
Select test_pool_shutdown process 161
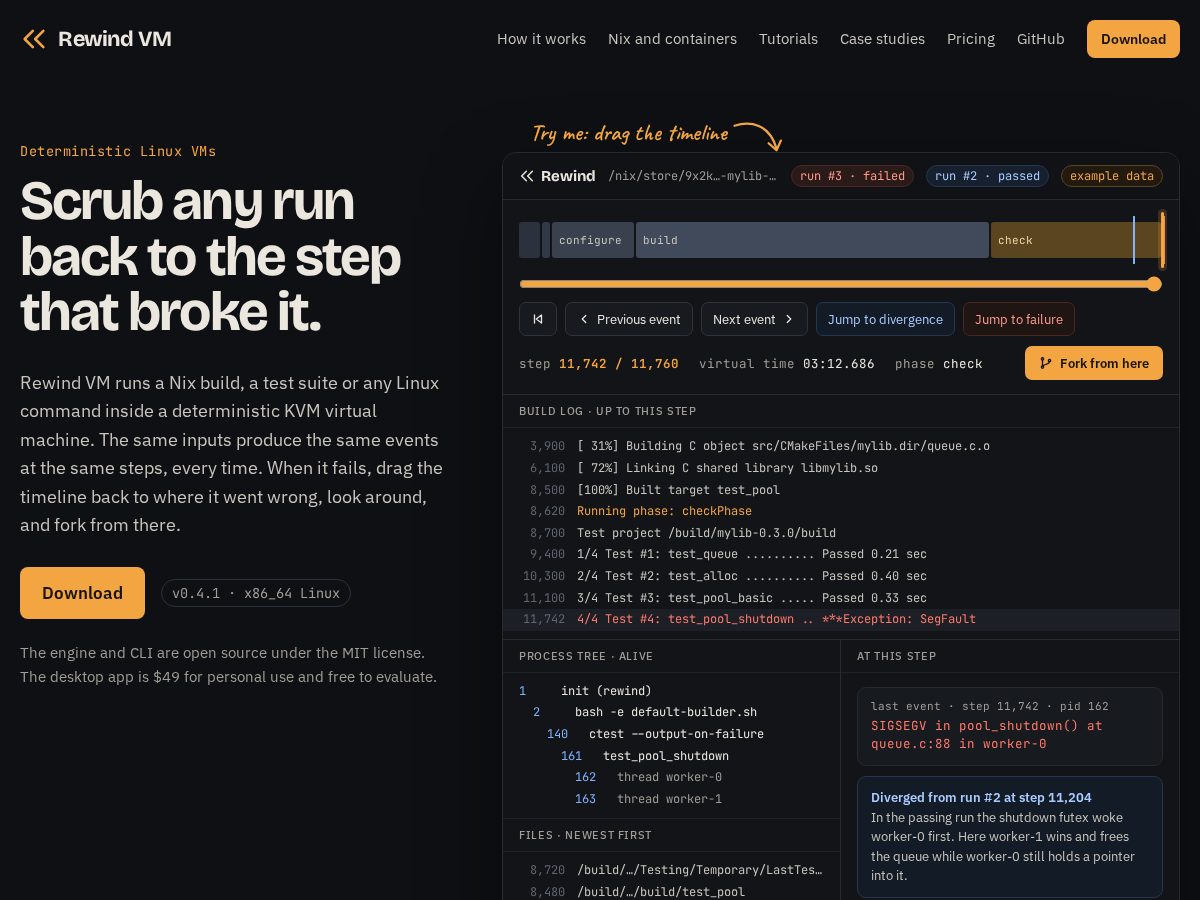[671, 756]
